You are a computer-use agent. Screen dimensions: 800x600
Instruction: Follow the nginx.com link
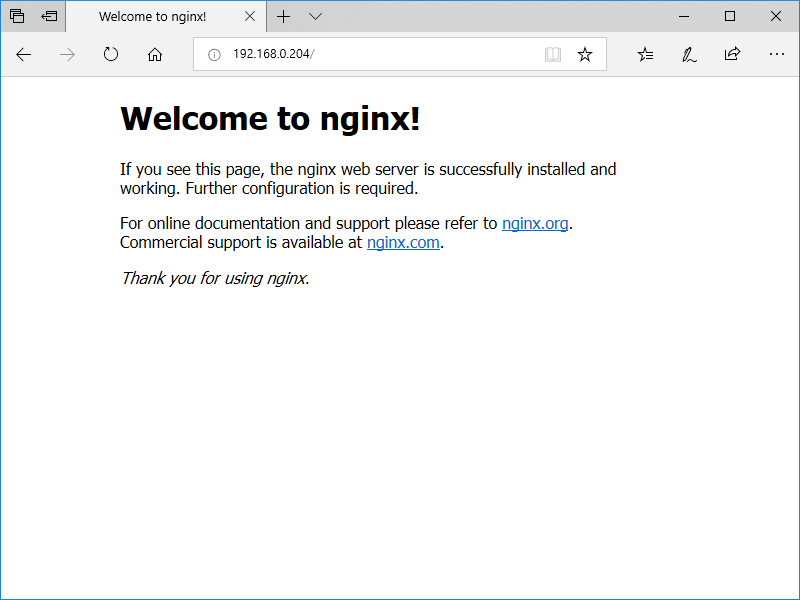[403, 242]
